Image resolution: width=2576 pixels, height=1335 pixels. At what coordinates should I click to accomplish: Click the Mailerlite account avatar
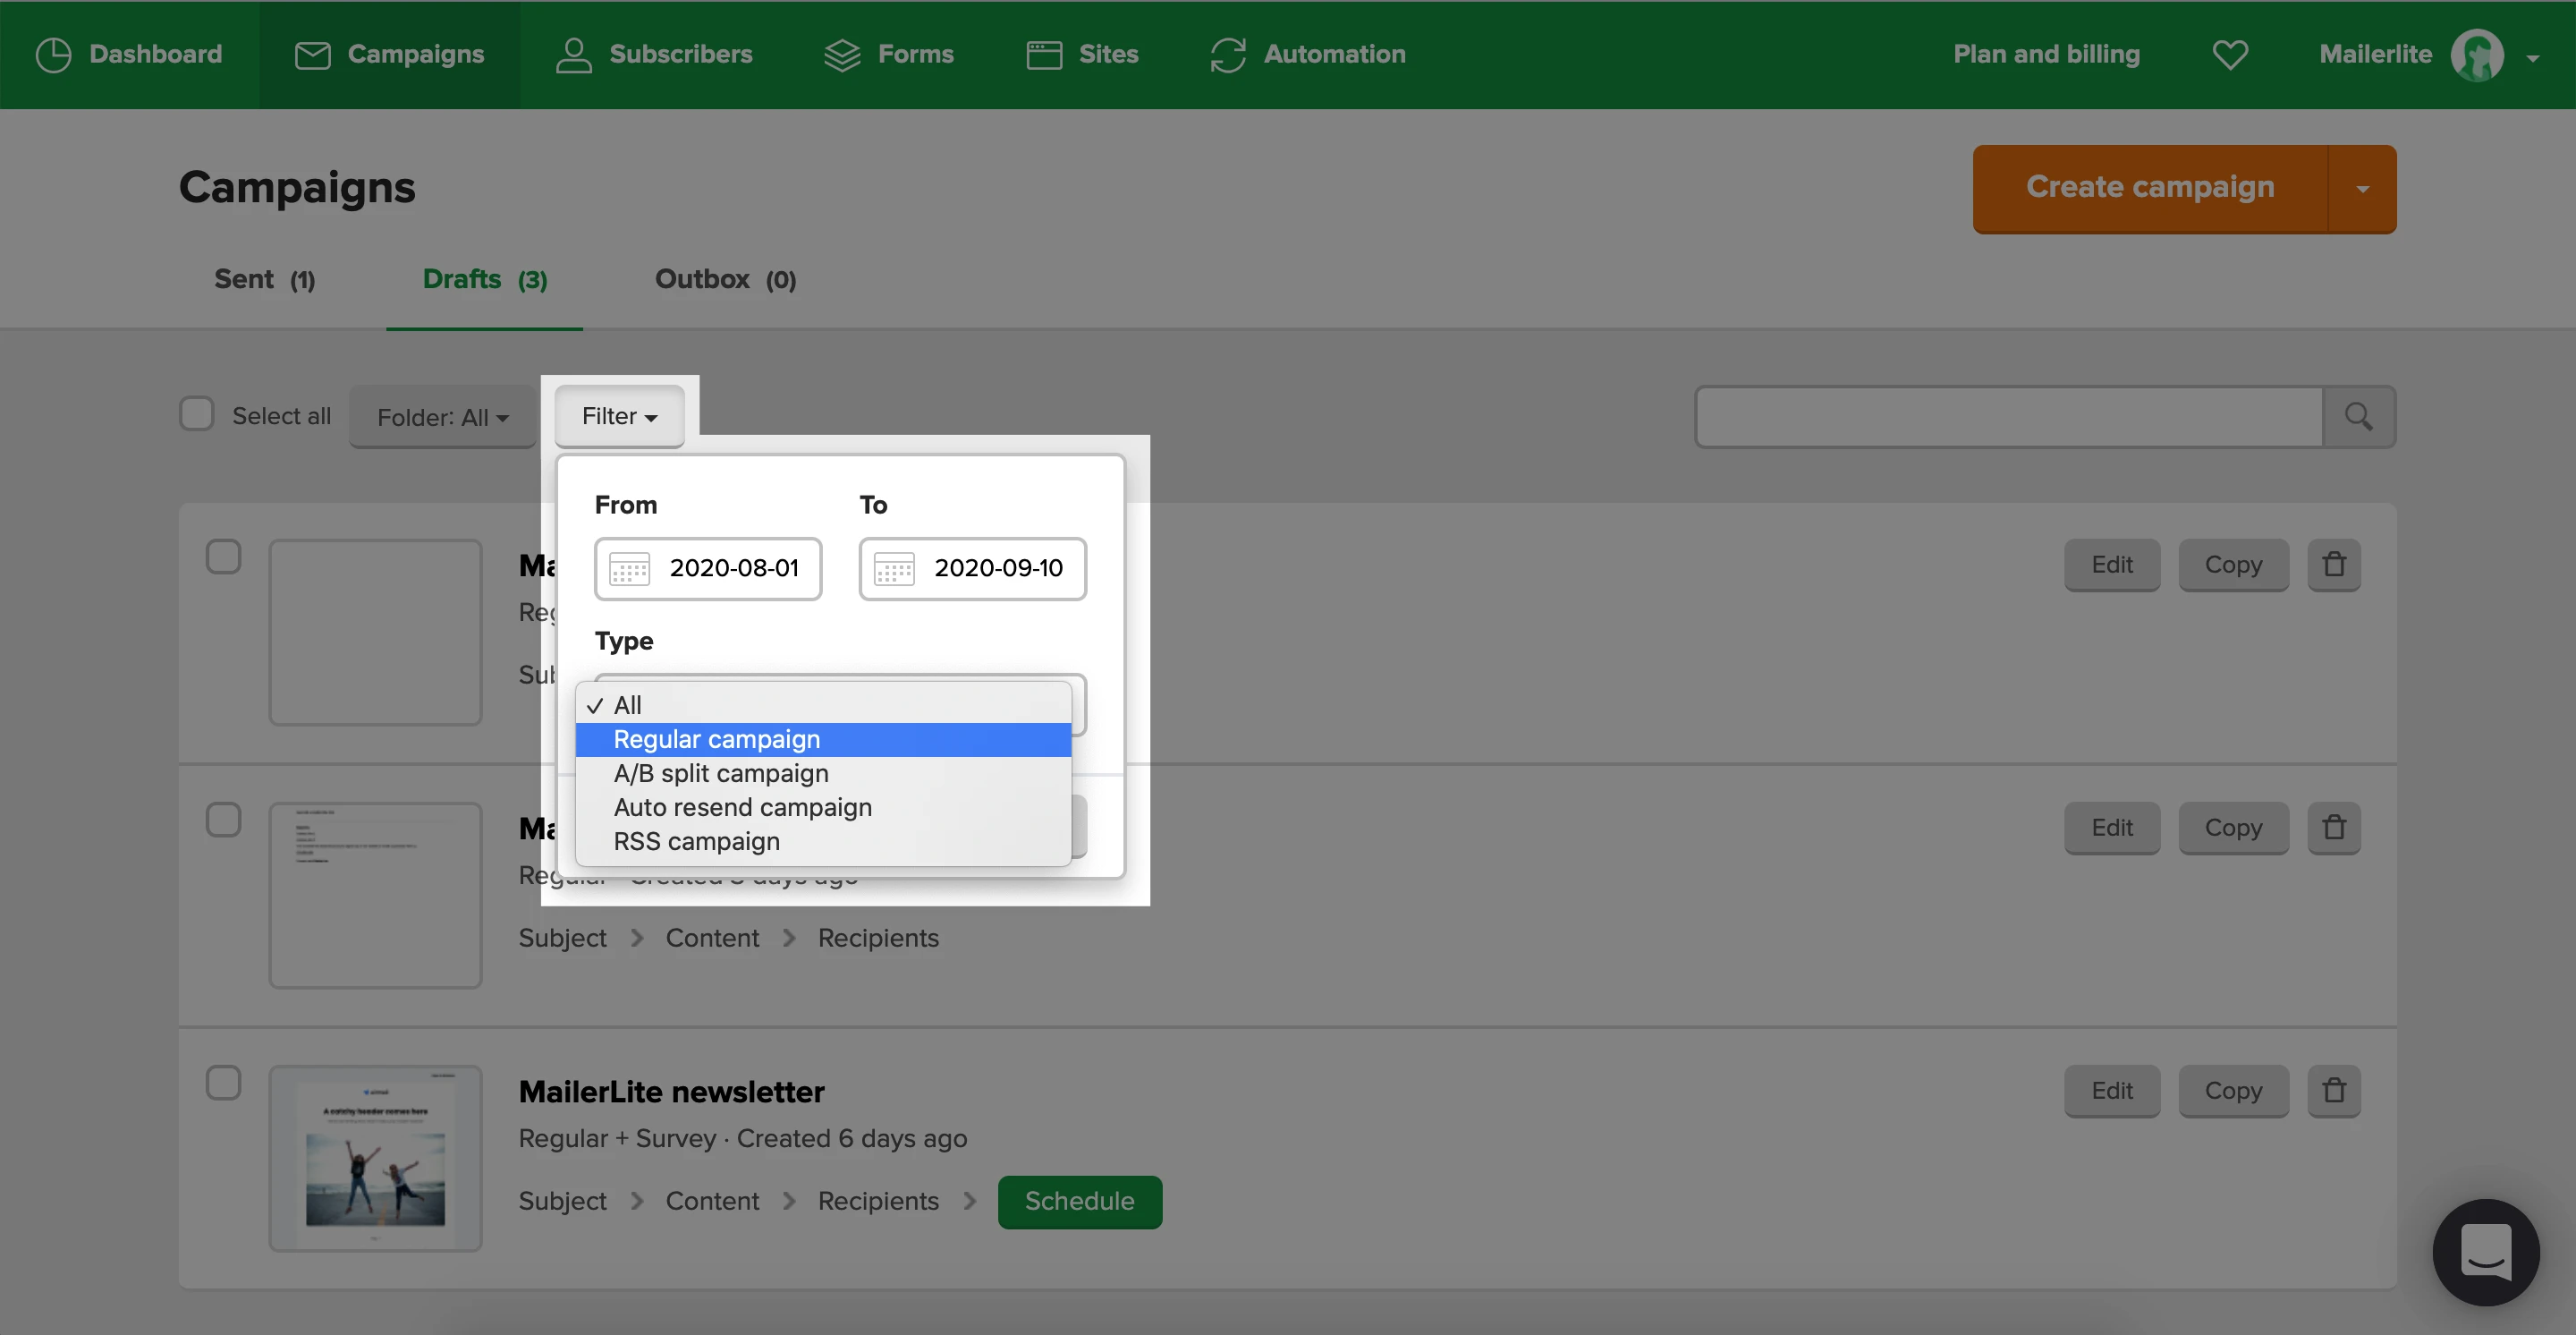point(2476,55)
